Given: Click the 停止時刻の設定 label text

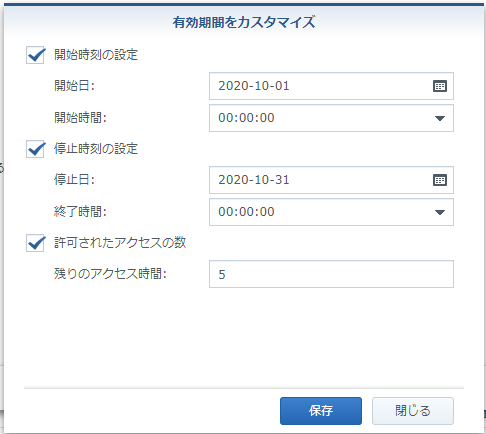Looking at the screenshot, I should coord(96,149).
